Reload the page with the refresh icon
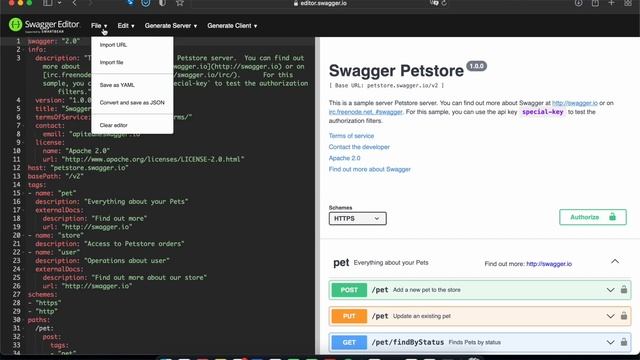The width and height of the screenshot is (640, 360). [x=444, y=3]
